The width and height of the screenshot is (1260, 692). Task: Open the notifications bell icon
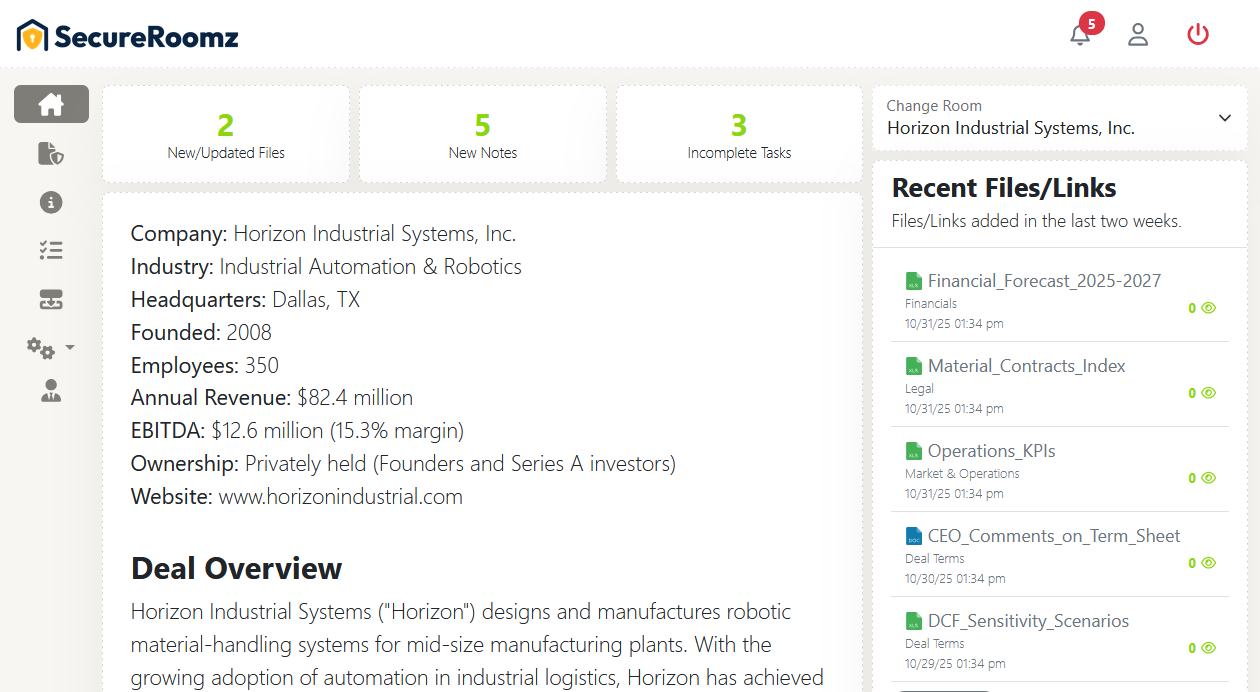tap(1080, 35)
